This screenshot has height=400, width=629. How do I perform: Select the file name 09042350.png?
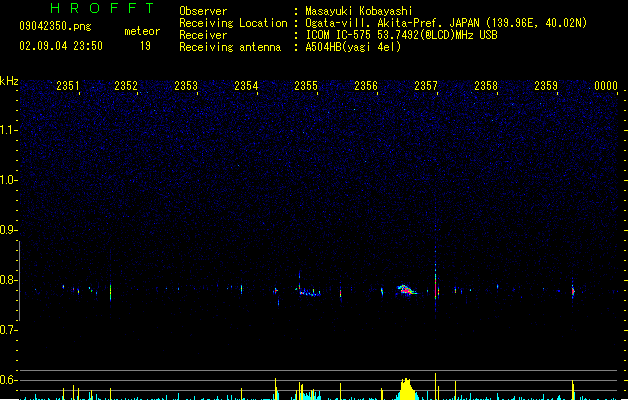tap(55, 26)
